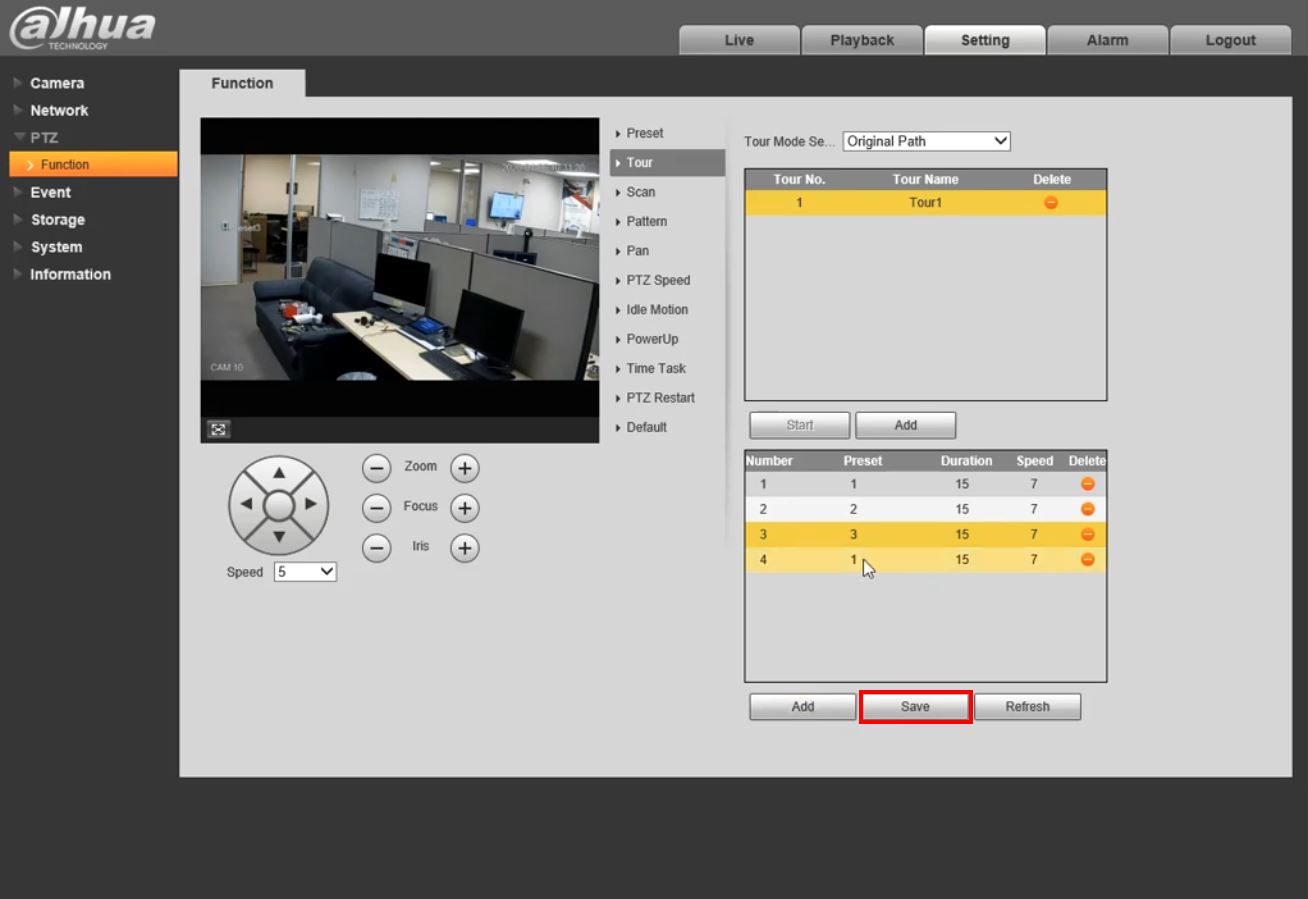Expand the System sidebar section
This screenshot has width=1308, height=899.
(x=56, y=247)
